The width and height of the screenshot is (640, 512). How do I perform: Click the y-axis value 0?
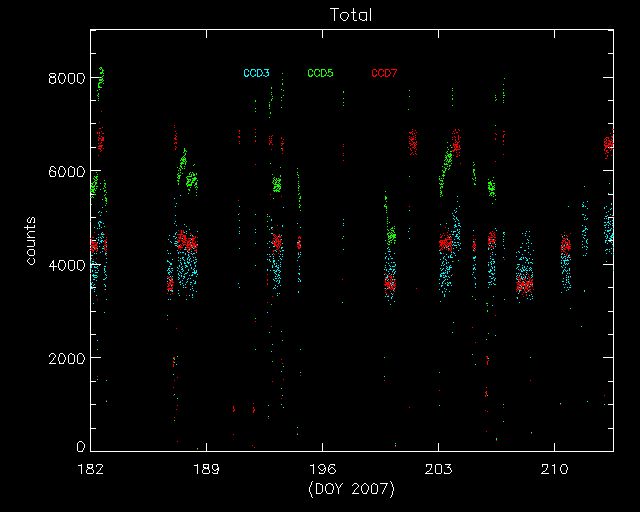pos(81,447)
